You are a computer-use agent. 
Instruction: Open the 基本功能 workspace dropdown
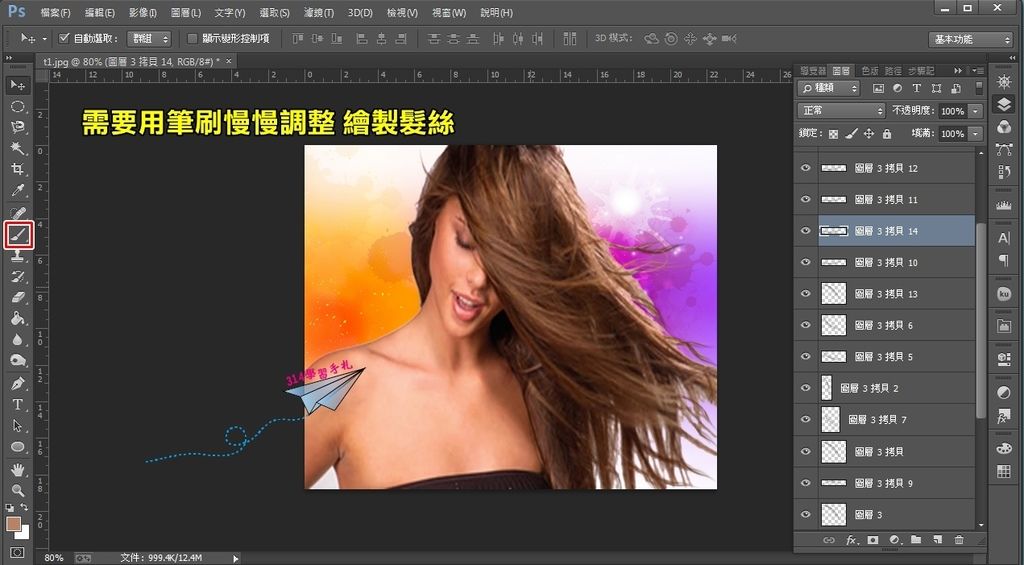click(970, 39)
